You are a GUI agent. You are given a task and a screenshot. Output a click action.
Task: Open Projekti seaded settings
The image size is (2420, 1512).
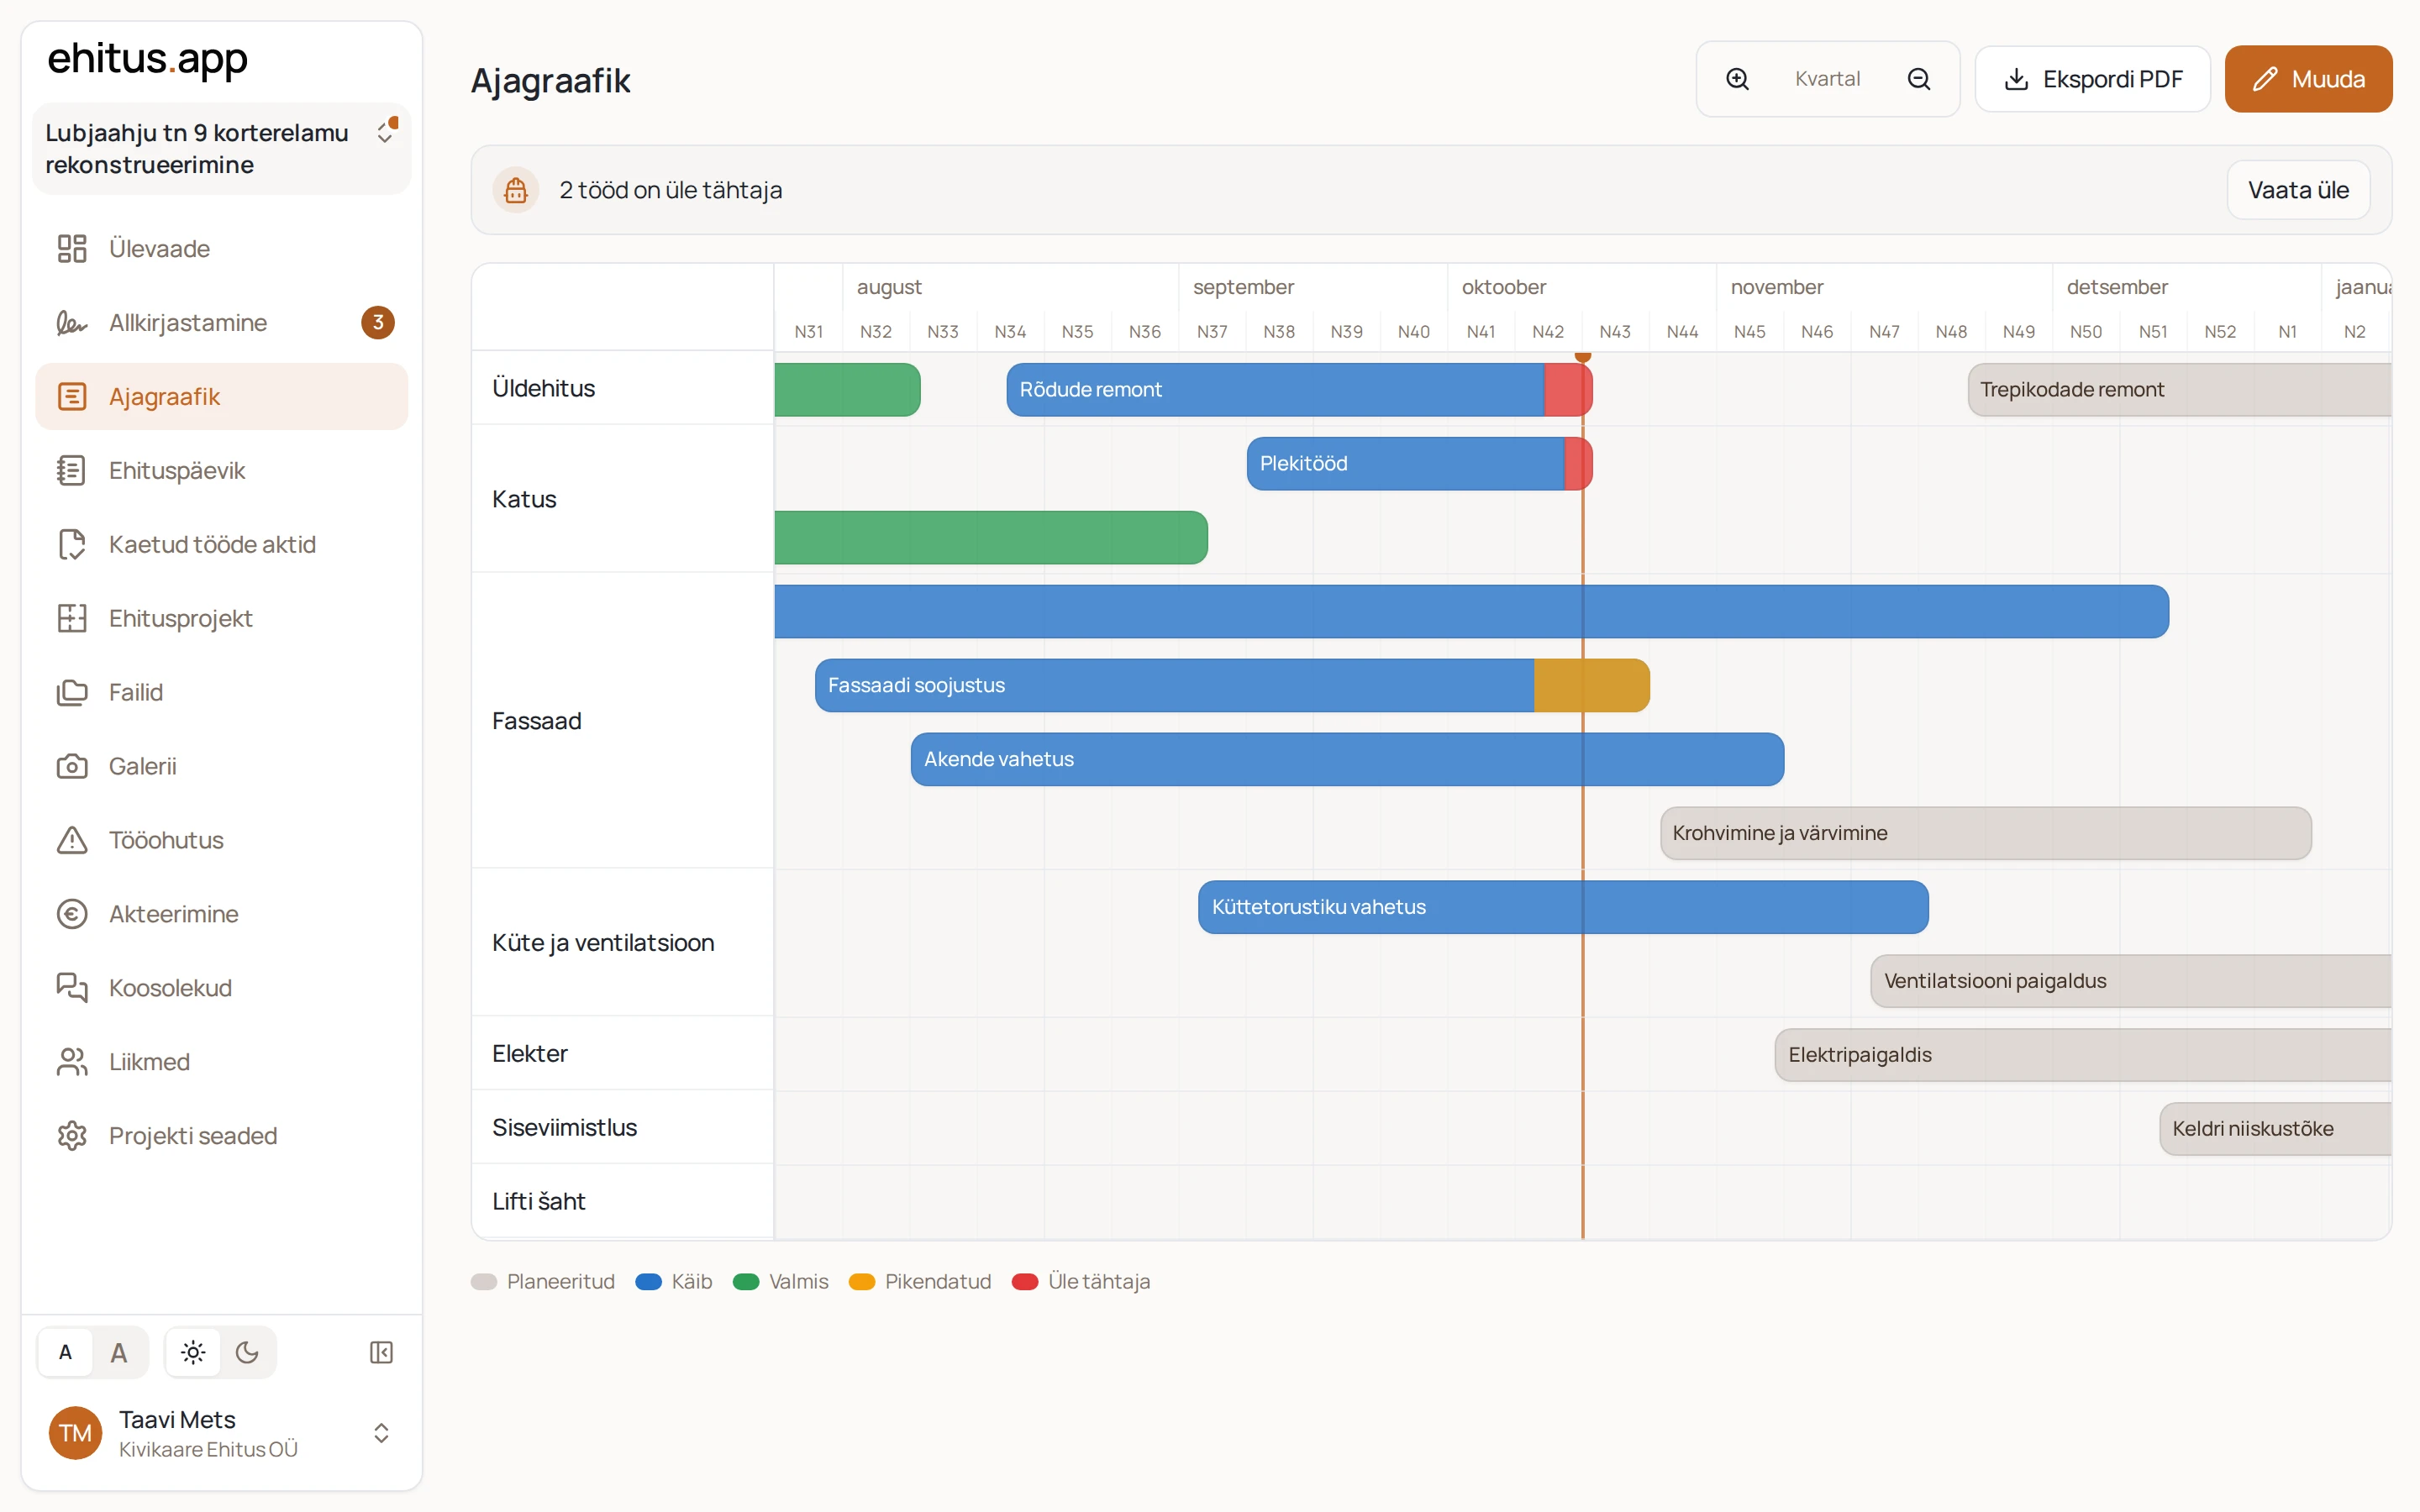click(x=221, y=1136)
